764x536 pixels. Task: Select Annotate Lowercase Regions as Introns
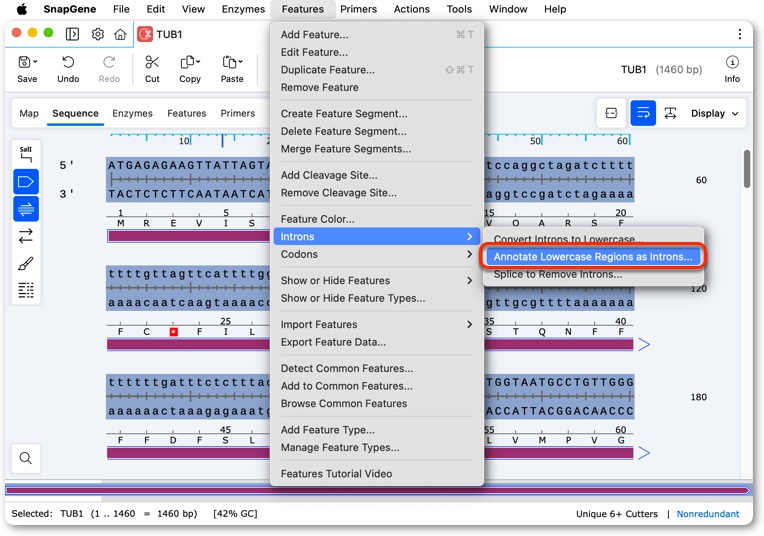point(592,257)
